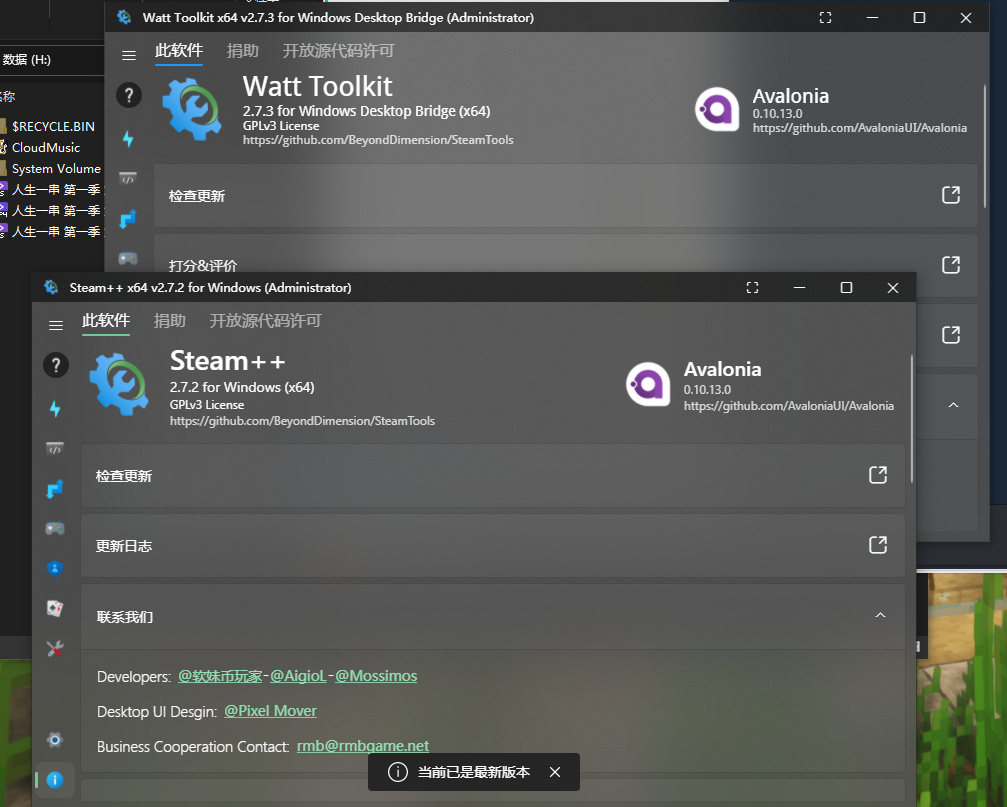
Task: Open external link icon on Steam++ 检查更新 row
Action: tap(878, 474)
